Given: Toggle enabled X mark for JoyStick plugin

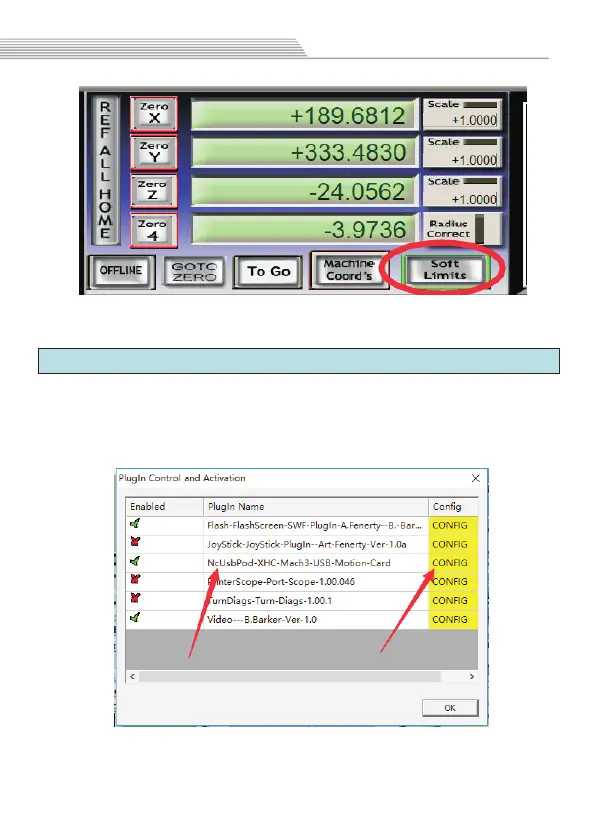Looking at the screenshot, I should (x=135, y=542).
